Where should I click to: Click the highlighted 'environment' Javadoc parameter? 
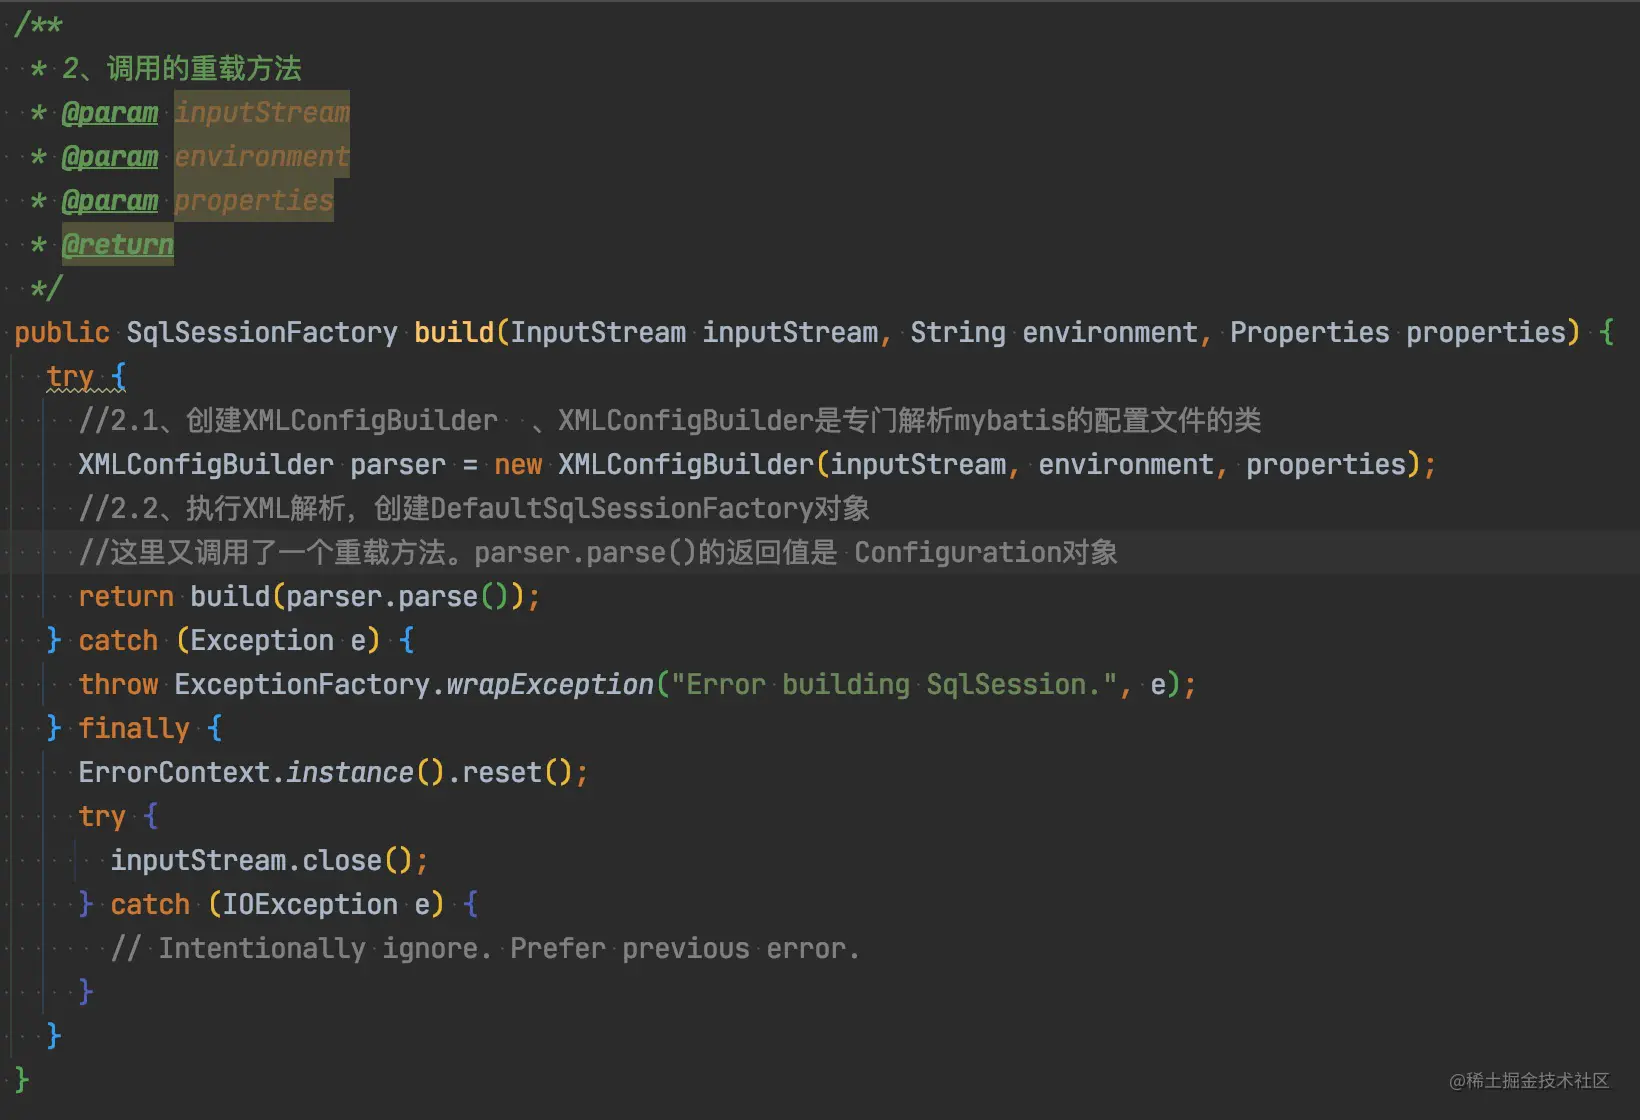[262, 157]
